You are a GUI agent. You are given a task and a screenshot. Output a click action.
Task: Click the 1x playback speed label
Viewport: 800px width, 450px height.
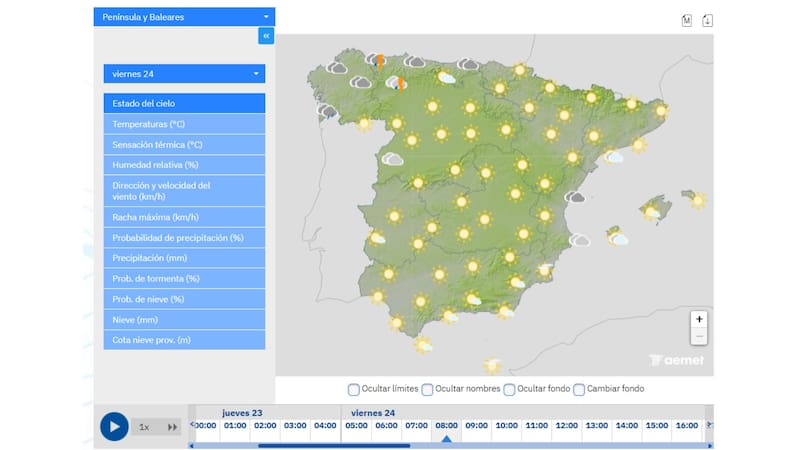point(144,427)
